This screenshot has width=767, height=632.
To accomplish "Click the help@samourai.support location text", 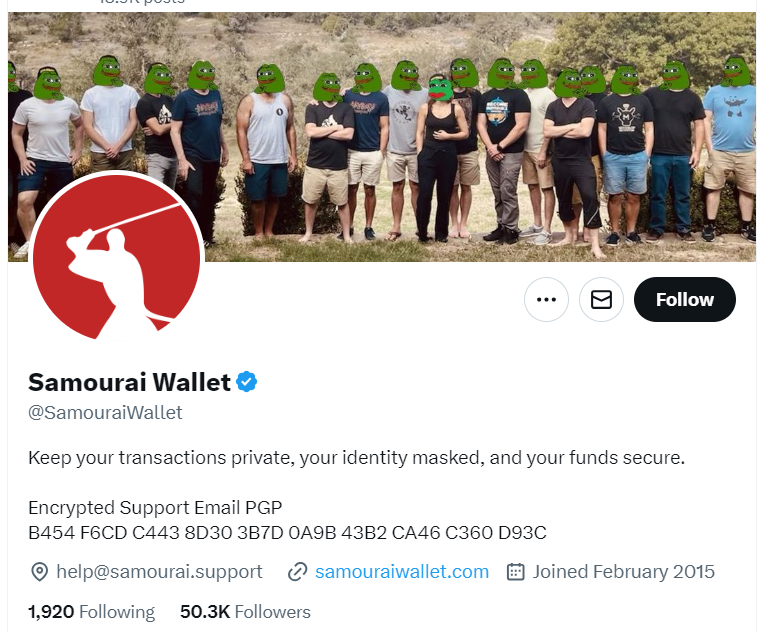I will click(x=159, y=572).
